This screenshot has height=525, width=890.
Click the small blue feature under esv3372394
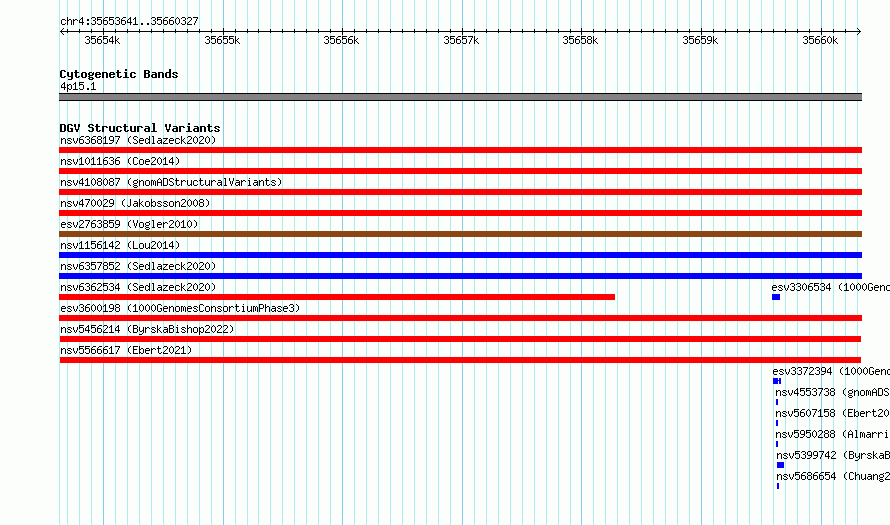click(x=777, y=381)
